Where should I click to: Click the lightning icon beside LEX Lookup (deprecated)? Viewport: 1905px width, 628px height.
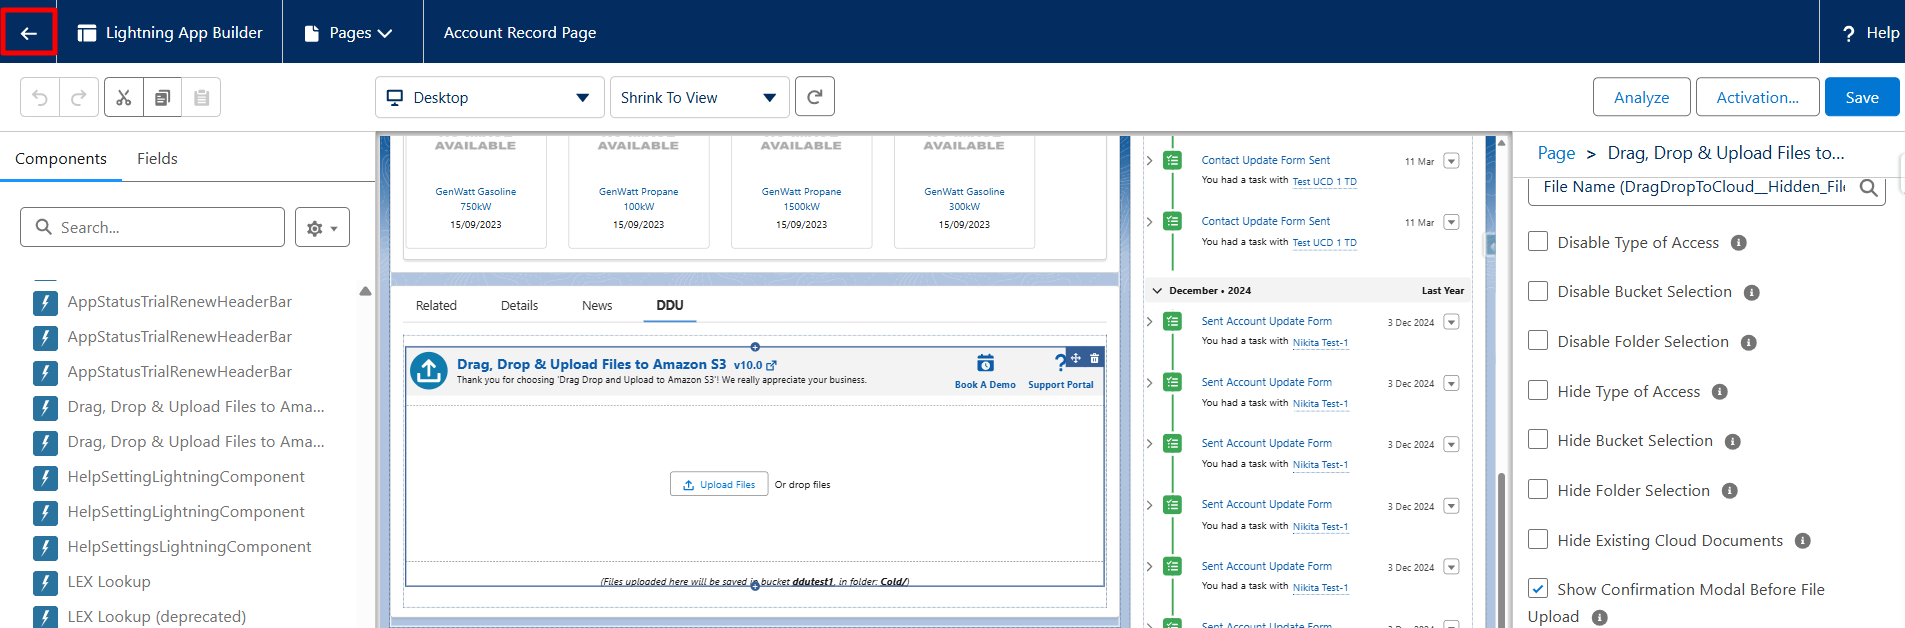click(45, 616)
